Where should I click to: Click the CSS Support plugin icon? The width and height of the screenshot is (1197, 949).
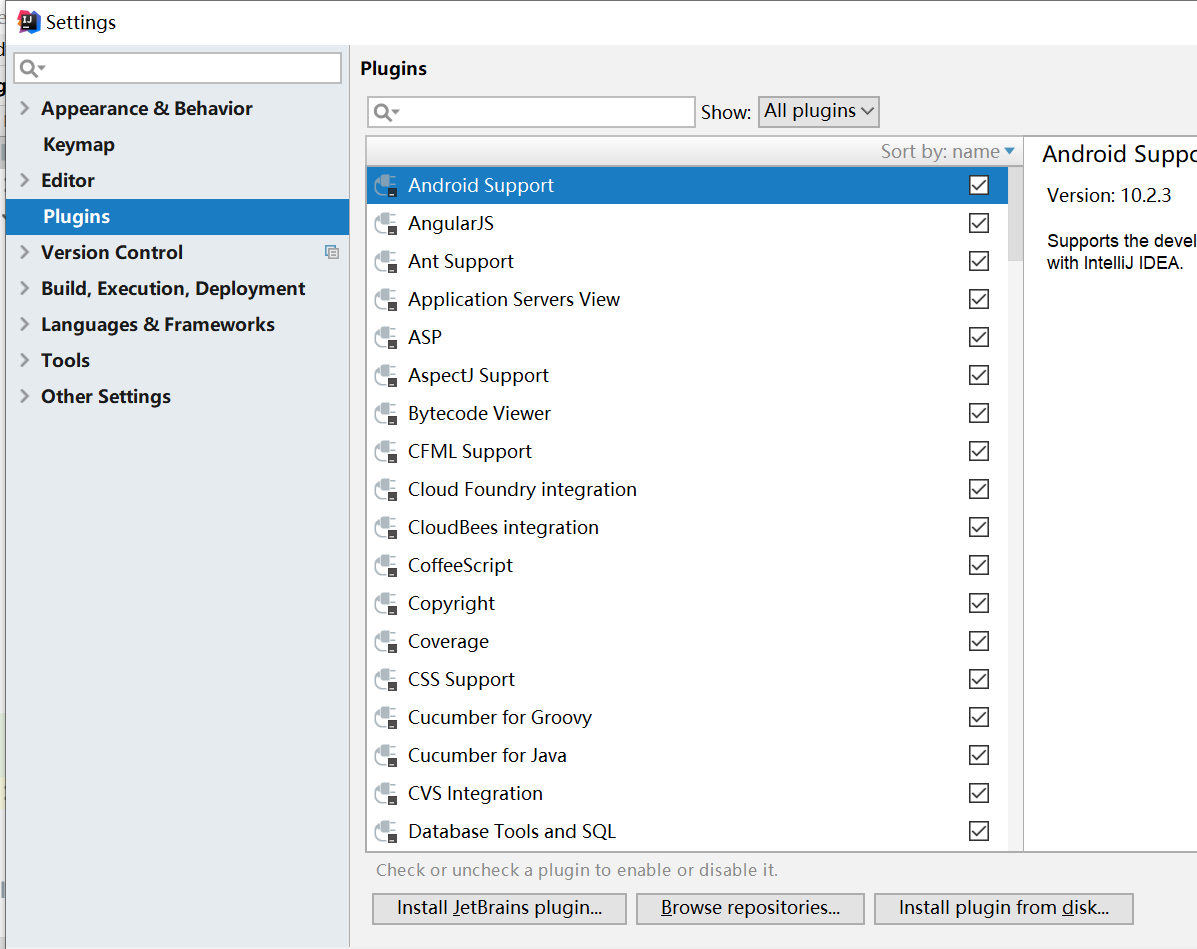coord(386,679)
